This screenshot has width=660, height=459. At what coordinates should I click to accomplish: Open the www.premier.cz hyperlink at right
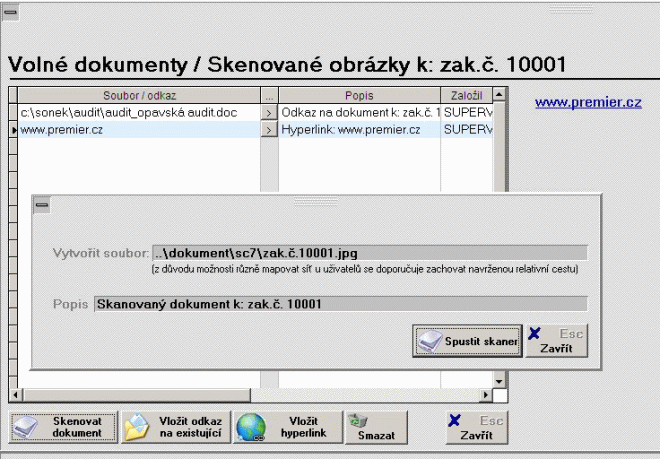coord(588,102)
